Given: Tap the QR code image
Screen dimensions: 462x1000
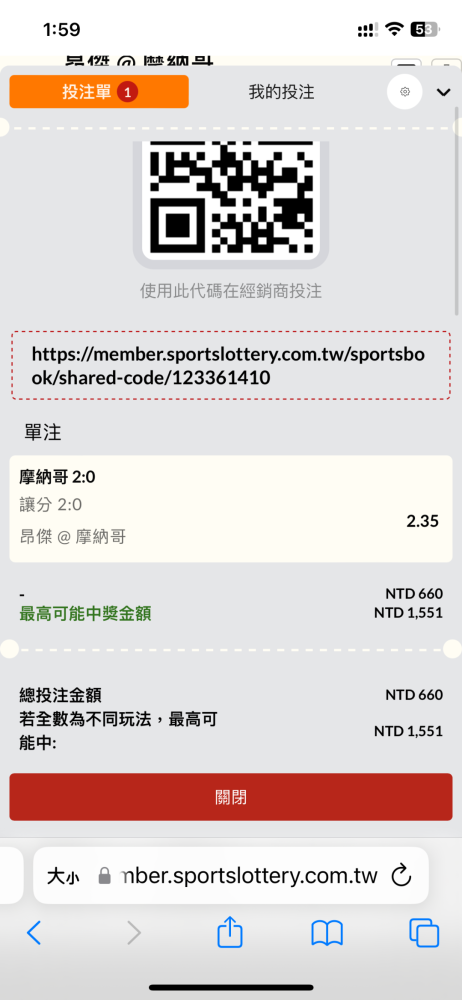Looking at the screenshot, I should click(230, 198).
